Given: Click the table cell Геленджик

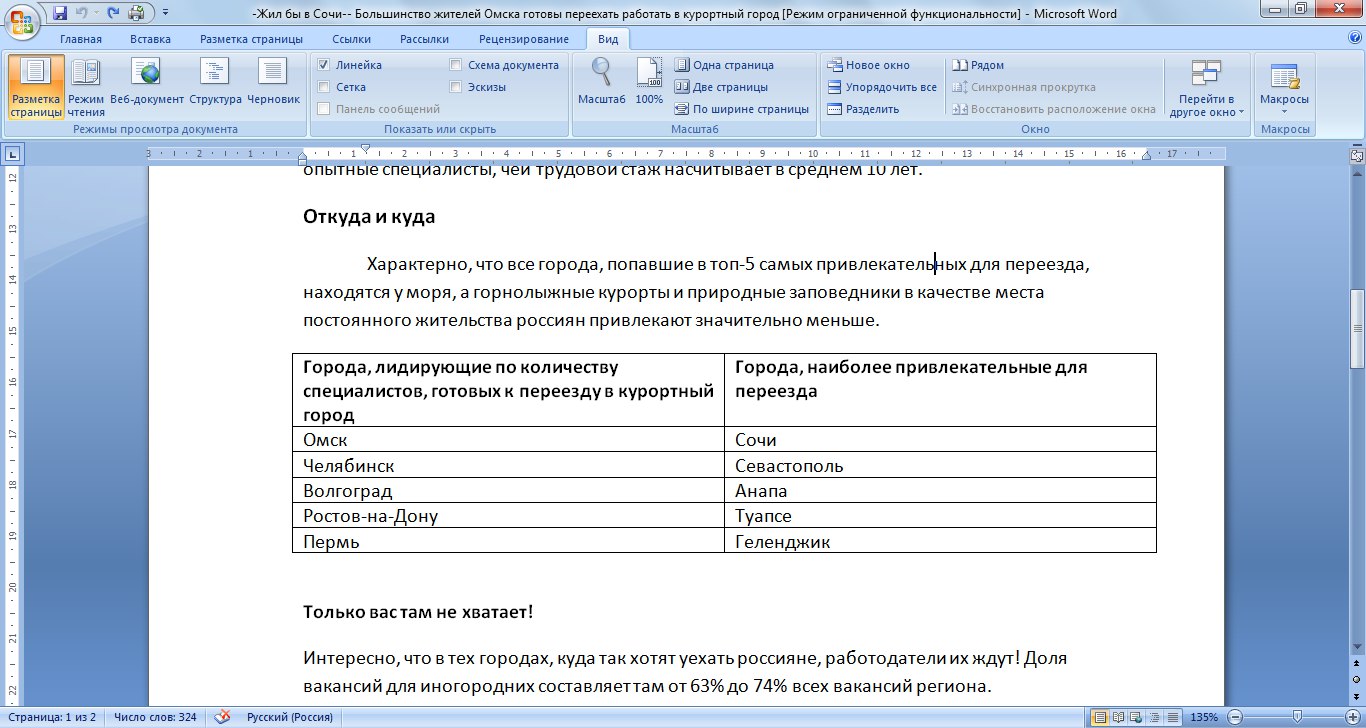Looking at the screenshot, I should coord(940,541).
